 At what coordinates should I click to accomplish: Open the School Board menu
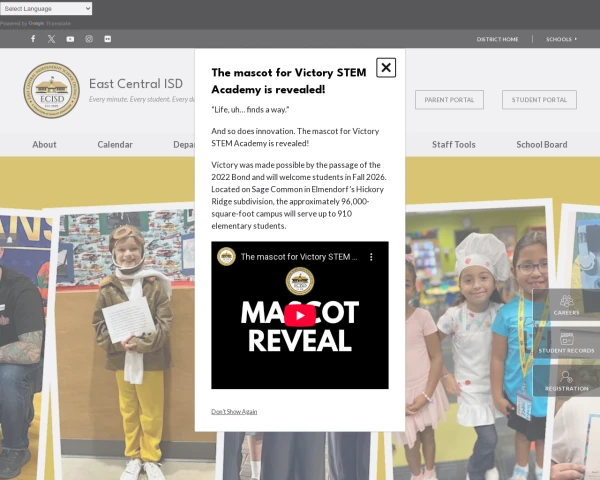point(541,145)
